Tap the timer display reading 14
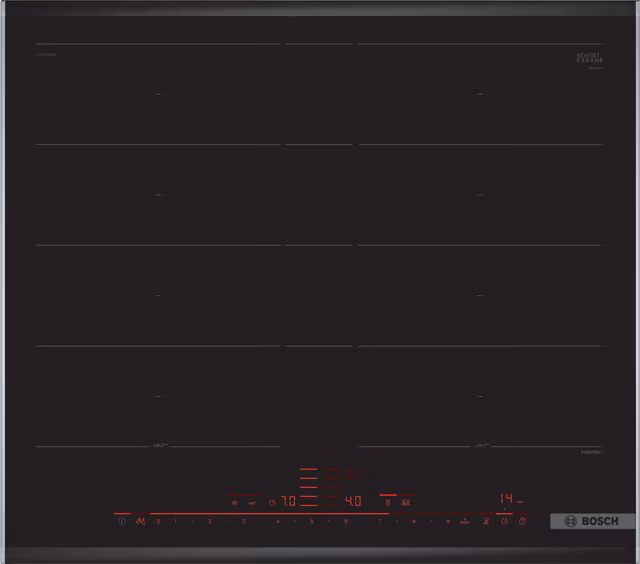The width and height of the screenshot is (640, 564). click(507, 498)
